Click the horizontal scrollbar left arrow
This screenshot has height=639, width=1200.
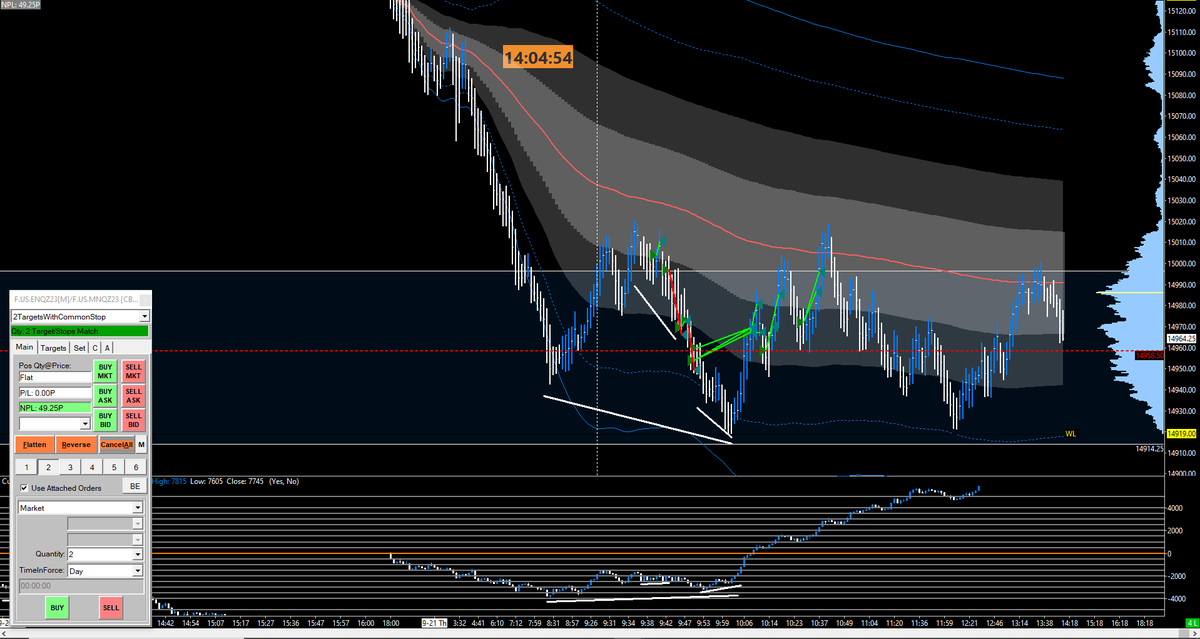[5, 633]
